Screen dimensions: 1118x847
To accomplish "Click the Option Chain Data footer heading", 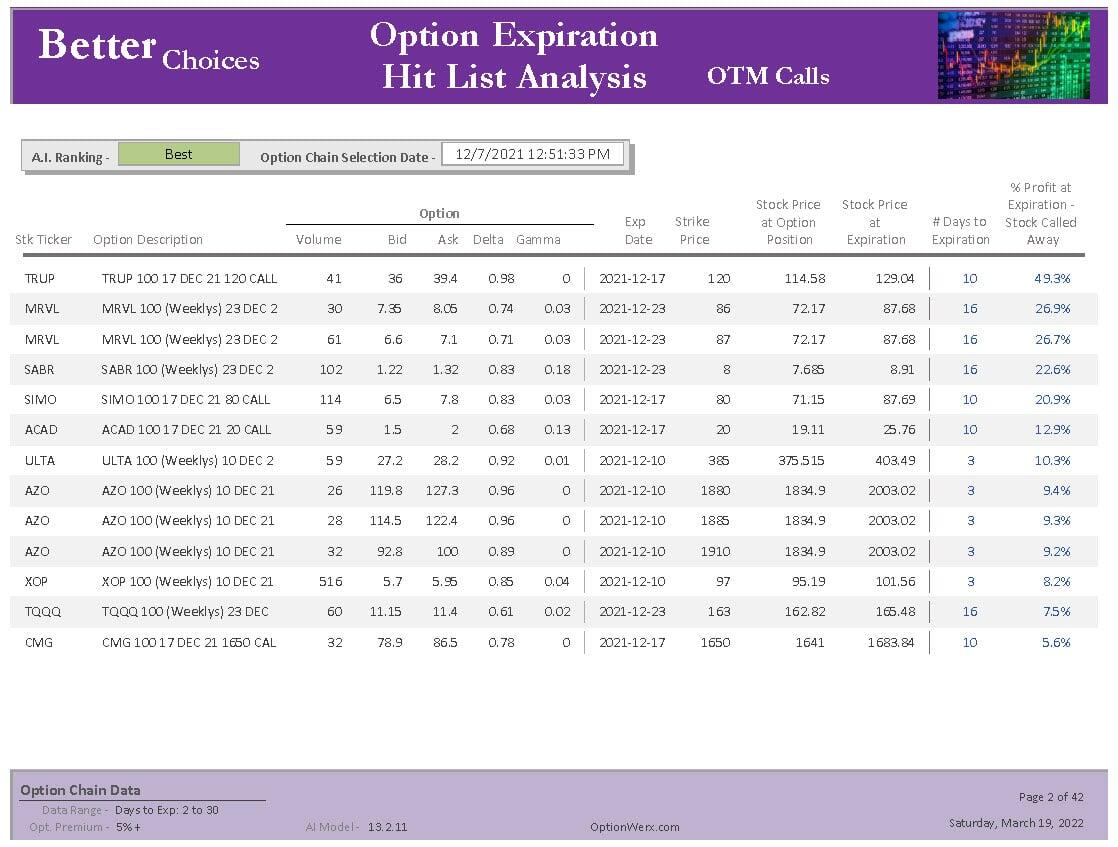I will 80,790.
